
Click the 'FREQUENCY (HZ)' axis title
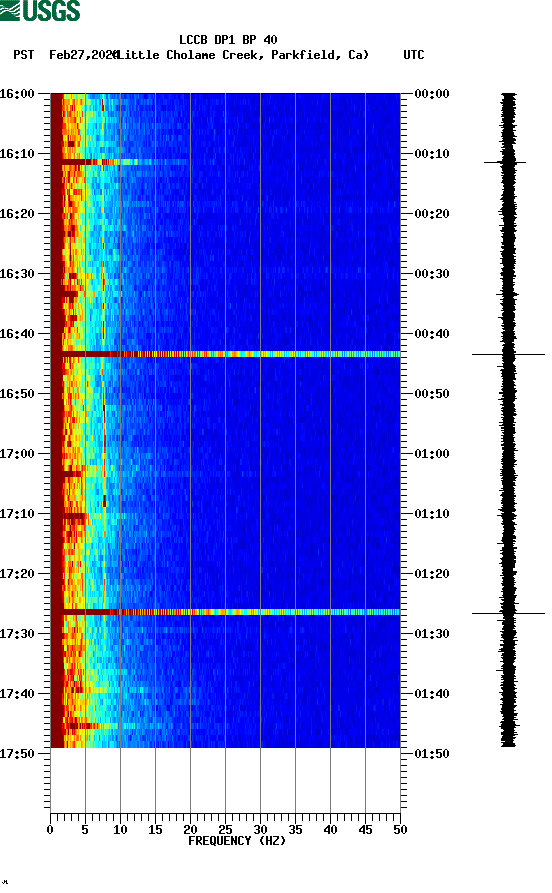[x=237, y=841]
